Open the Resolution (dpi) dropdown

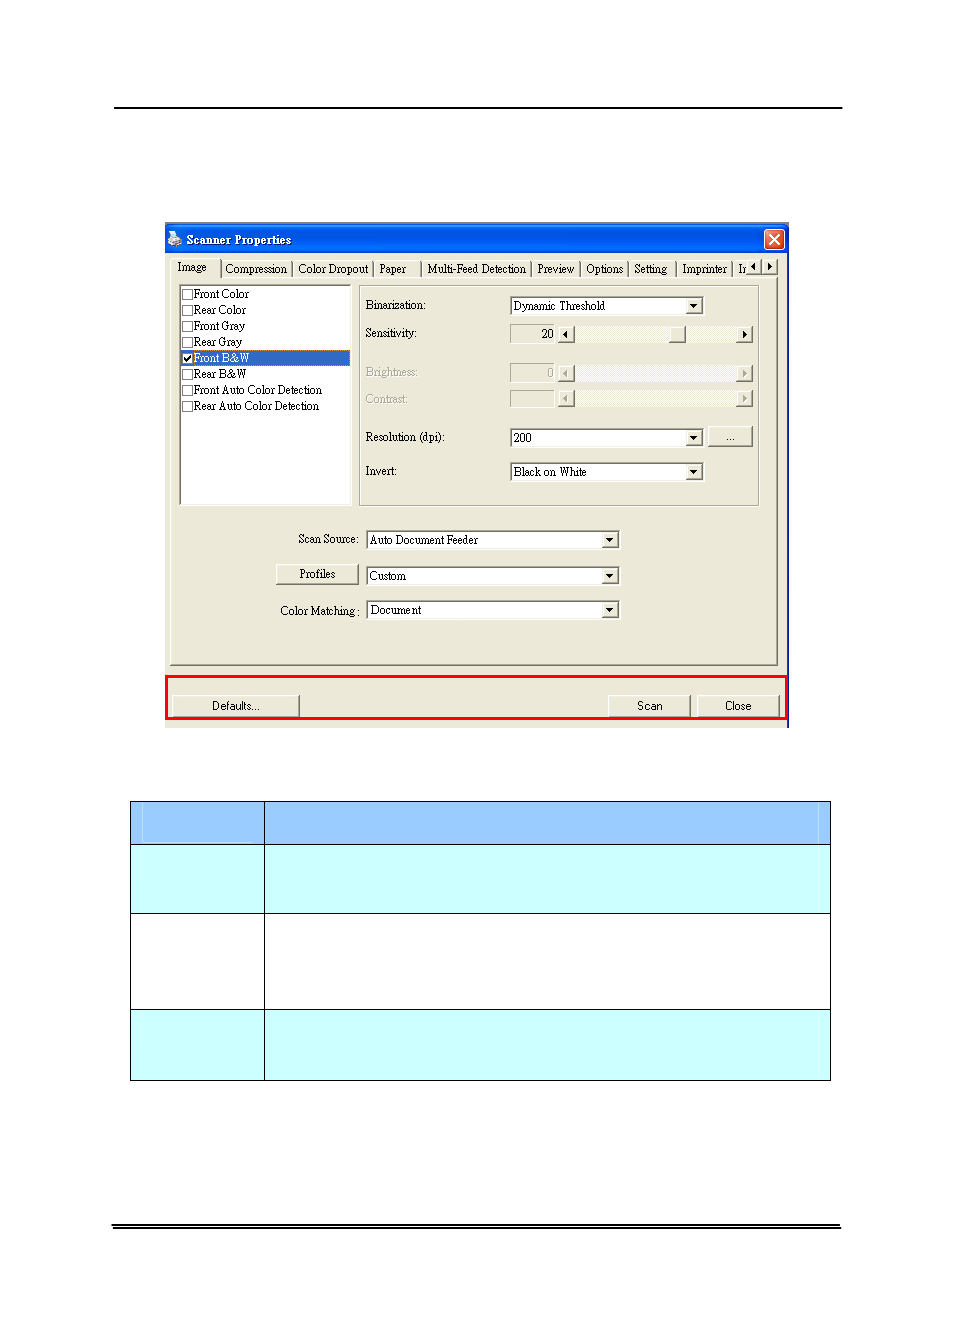tap(694, 438)
